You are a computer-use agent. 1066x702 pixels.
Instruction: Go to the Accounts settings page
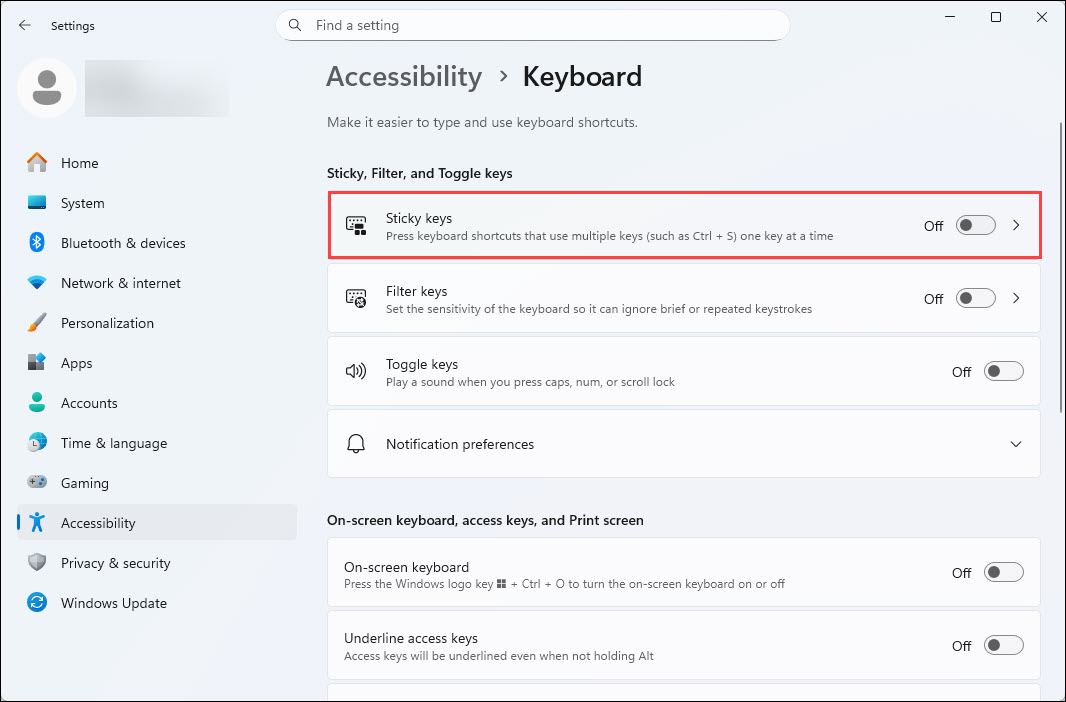pyautogui.click(x=89, y=403)
